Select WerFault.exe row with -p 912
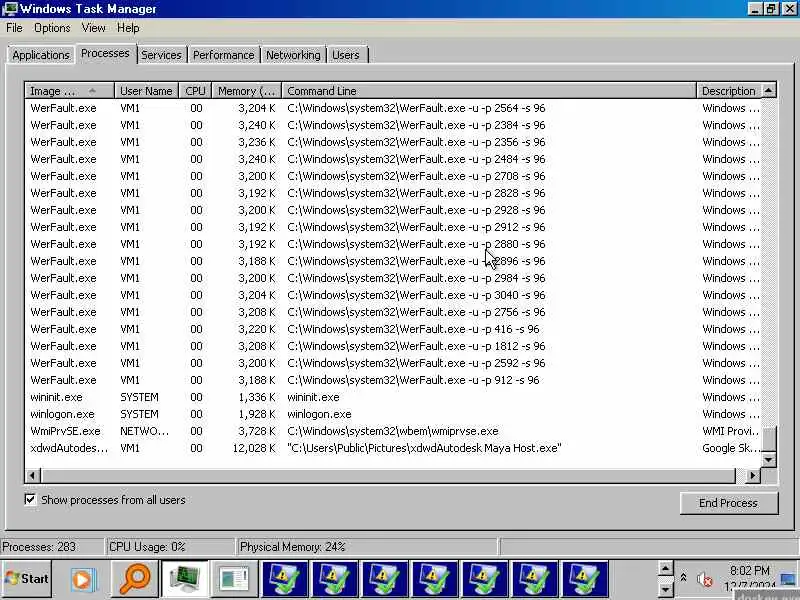This screenshot has height=600, width=800. coord(393,380)
